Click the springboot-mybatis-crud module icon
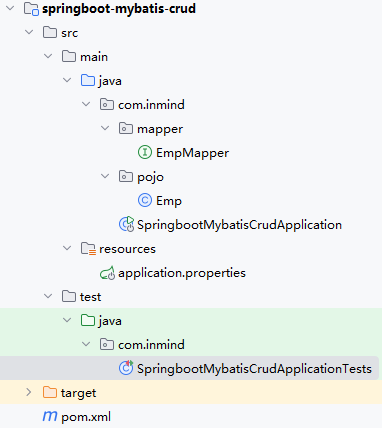The width and height of the screenshot is (382, 428). click(x=32, y=9)
